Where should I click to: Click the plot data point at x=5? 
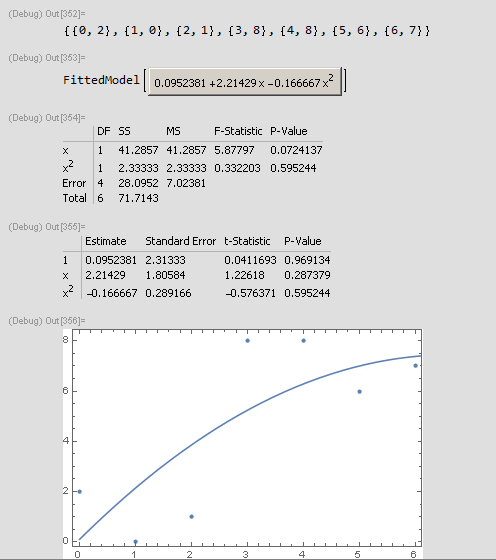(x=360, y=391)
